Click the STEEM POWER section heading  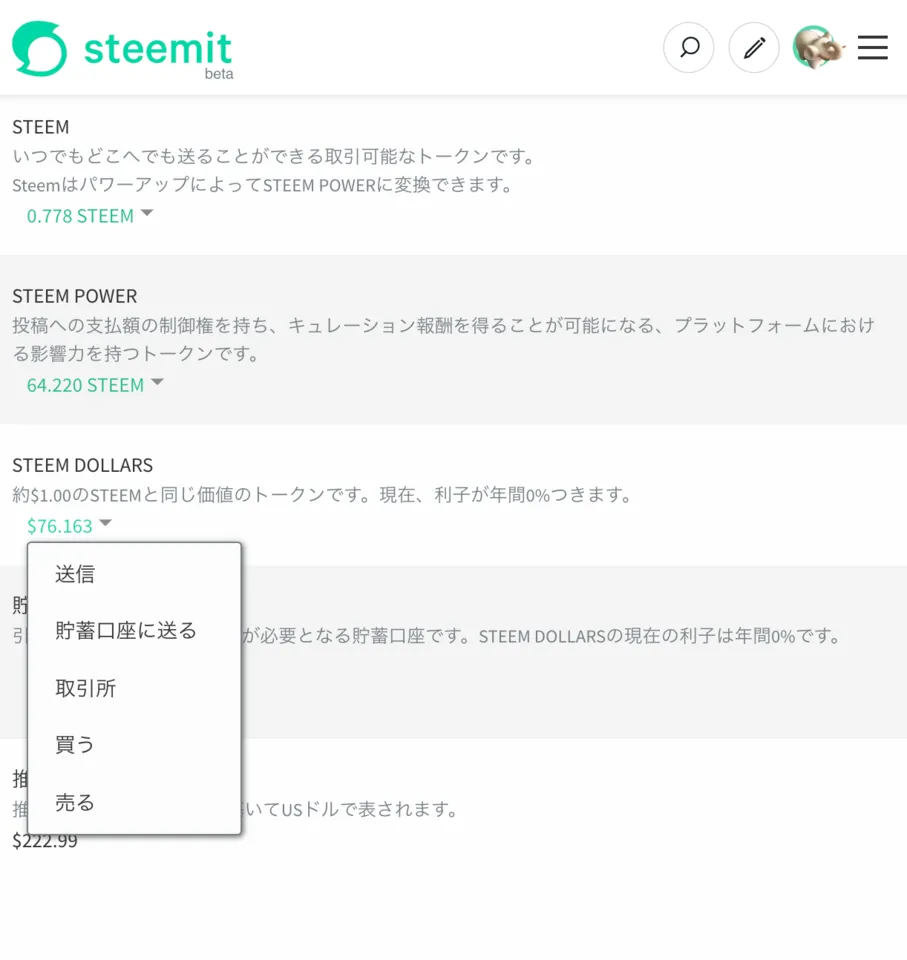(74, 295)
